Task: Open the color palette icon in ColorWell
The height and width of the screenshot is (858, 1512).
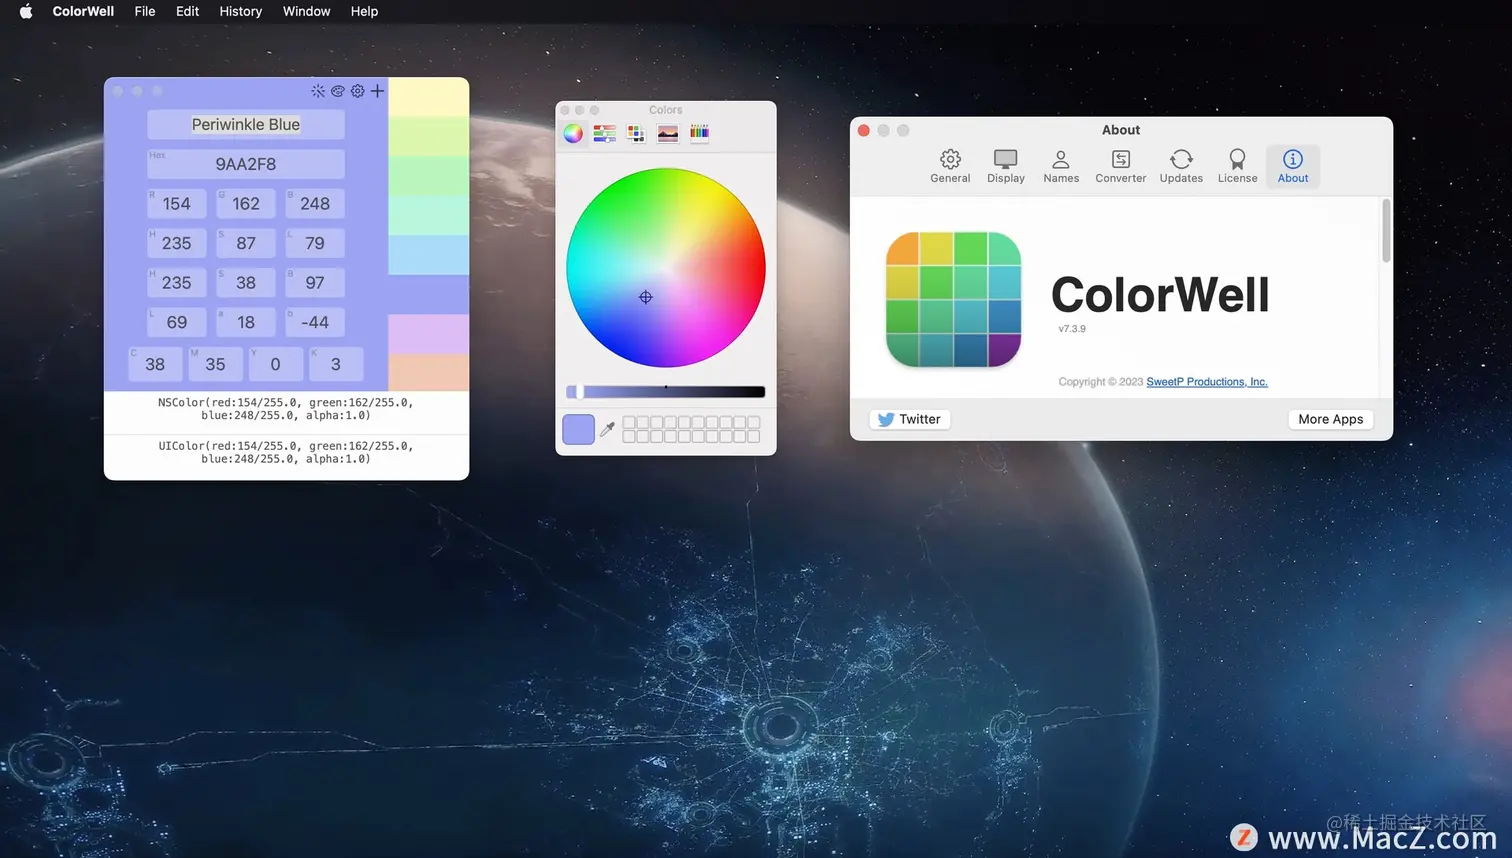Action: coord(338,91)
